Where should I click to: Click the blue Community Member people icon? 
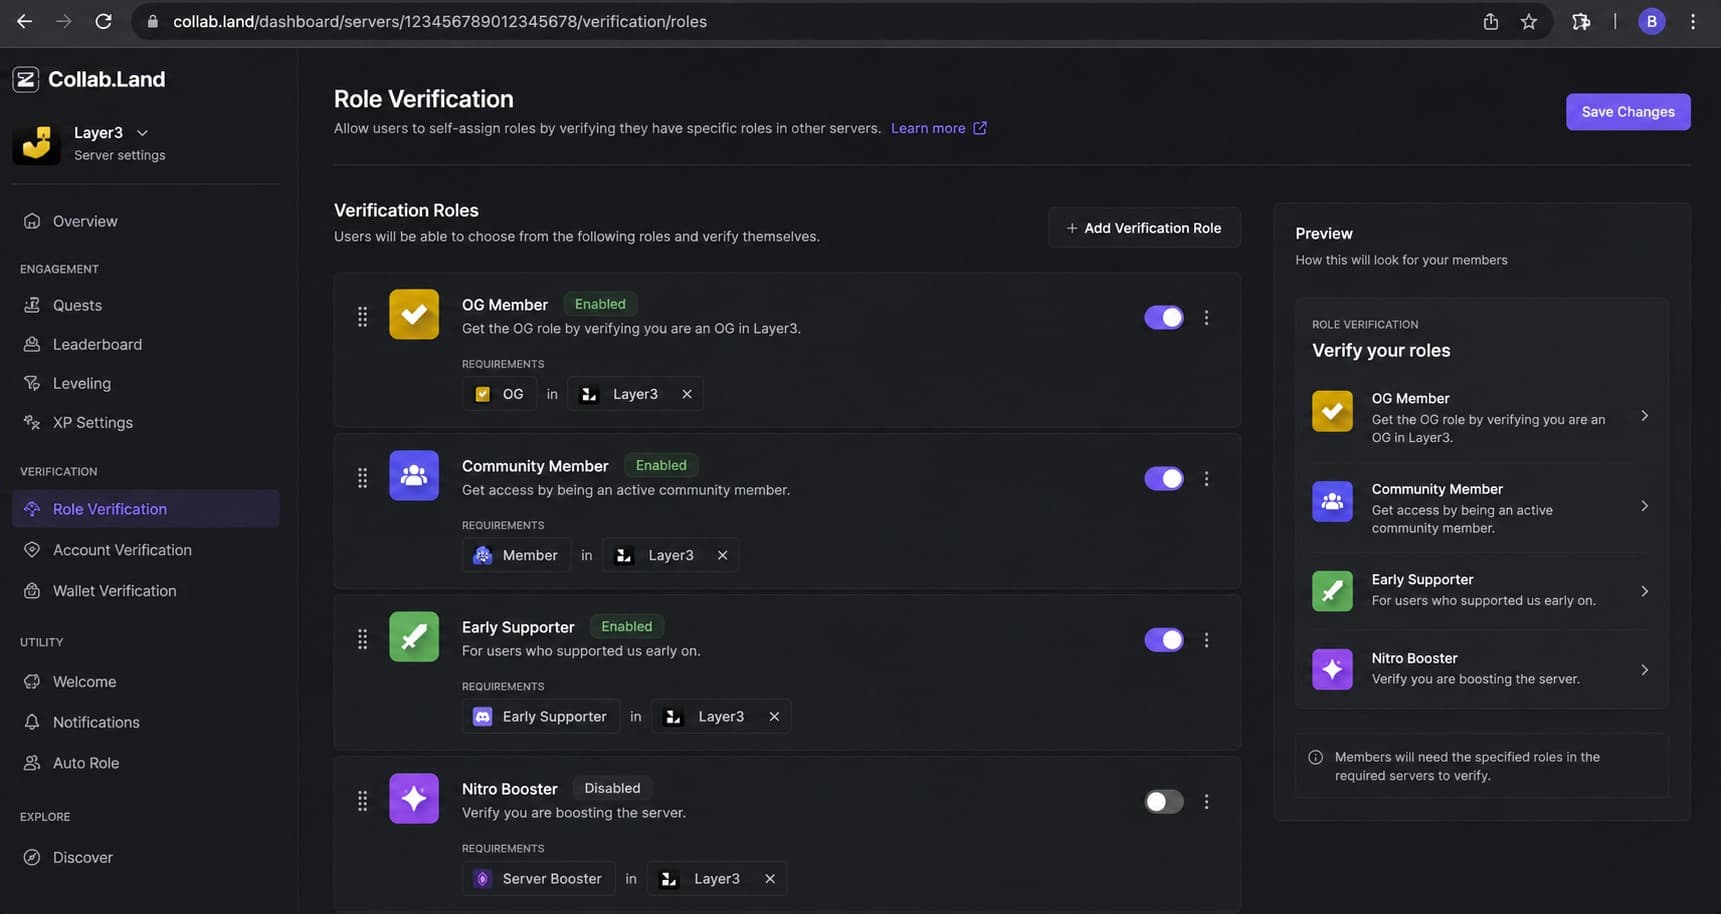click(414, 476)
